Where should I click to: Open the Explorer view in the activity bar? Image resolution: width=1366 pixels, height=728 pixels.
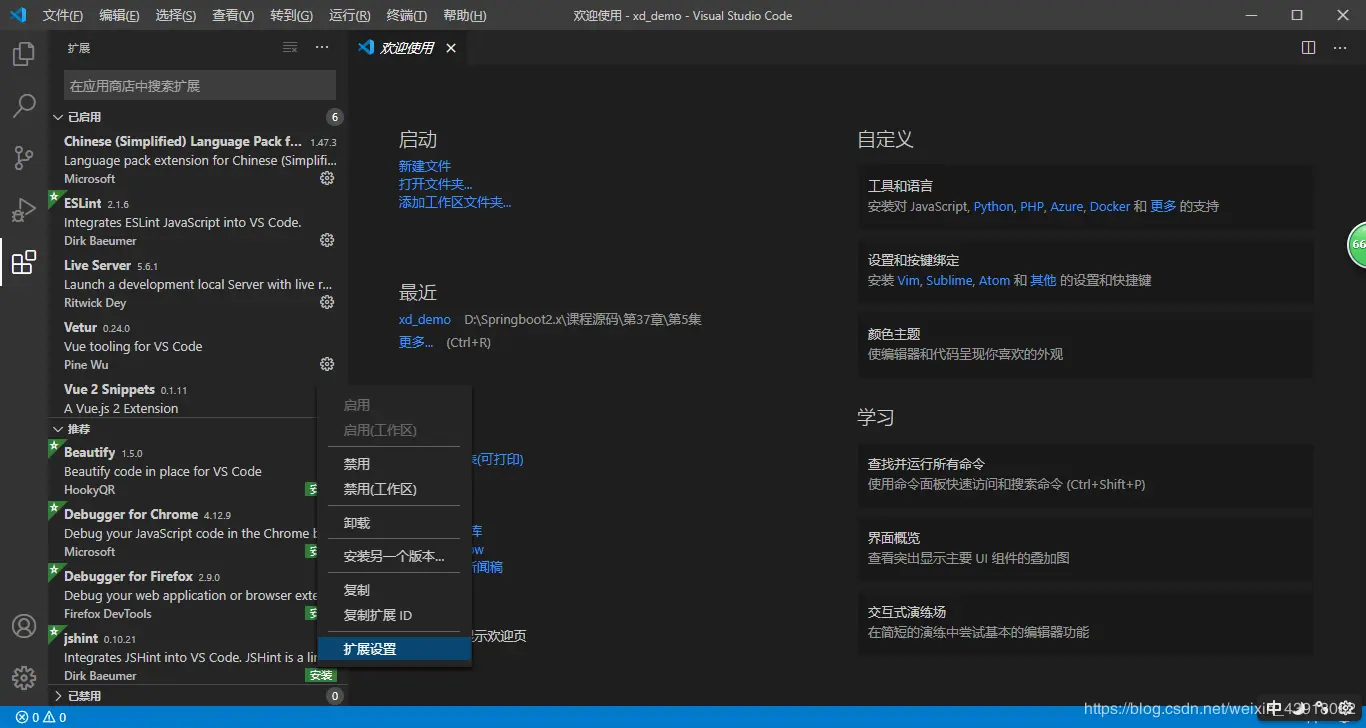[23, 54]
